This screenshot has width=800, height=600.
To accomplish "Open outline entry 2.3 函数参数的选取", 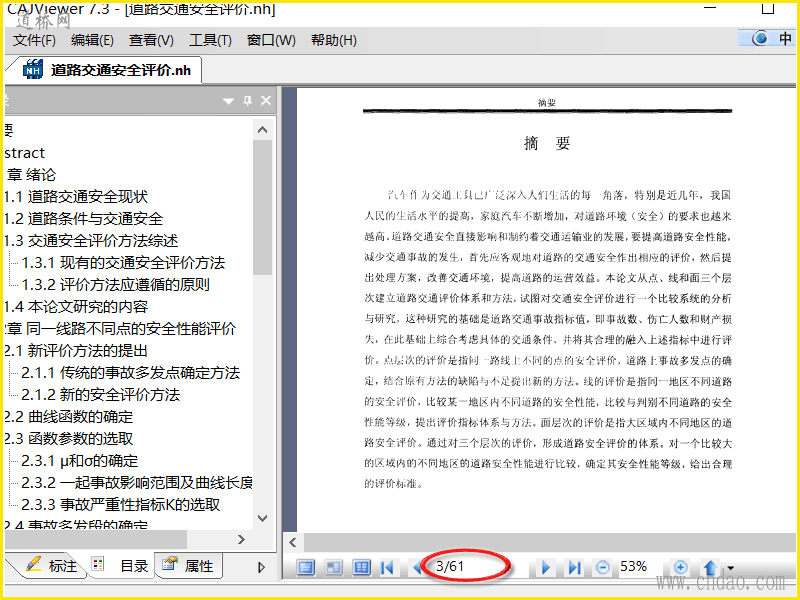I will coord(69,438).
